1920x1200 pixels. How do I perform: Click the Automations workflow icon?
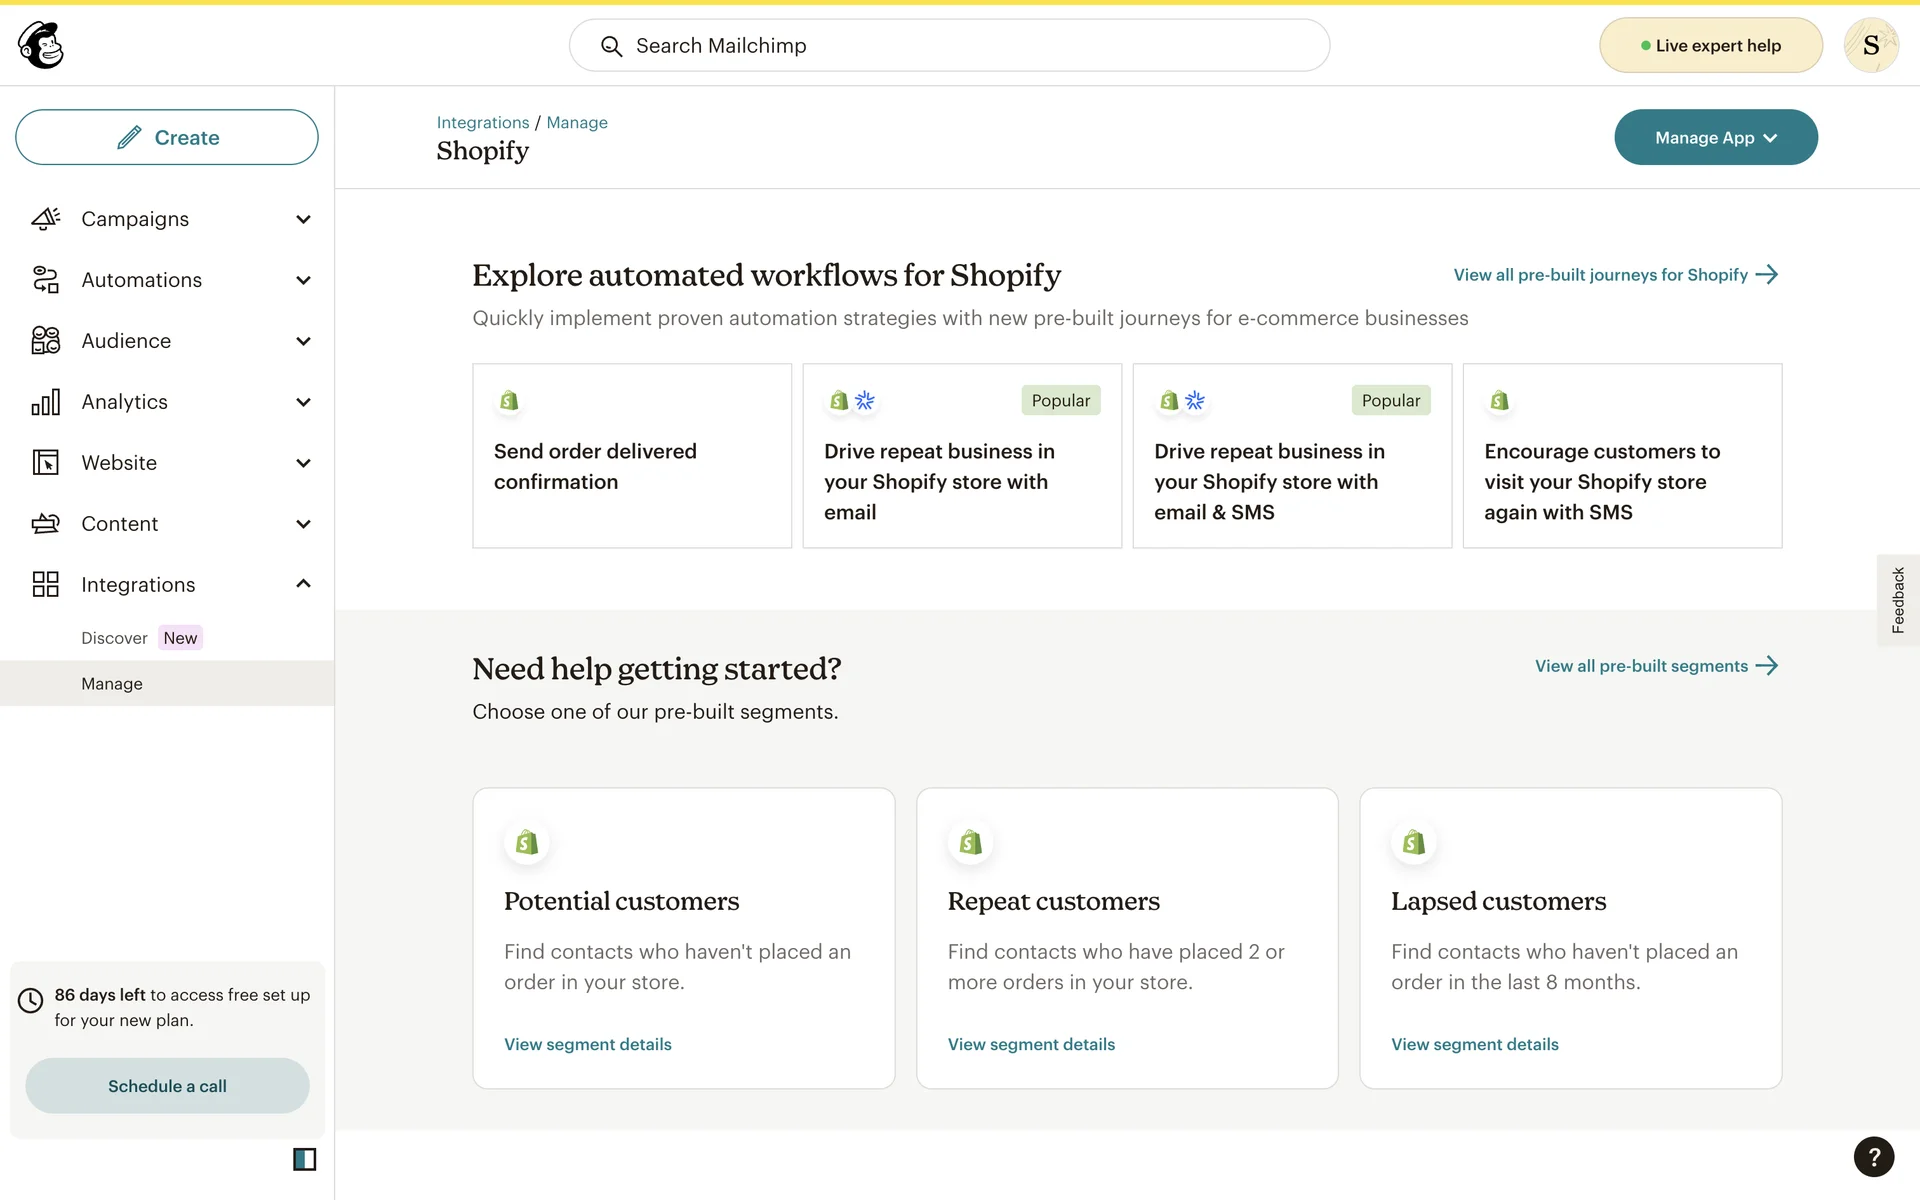pos(46,280)
